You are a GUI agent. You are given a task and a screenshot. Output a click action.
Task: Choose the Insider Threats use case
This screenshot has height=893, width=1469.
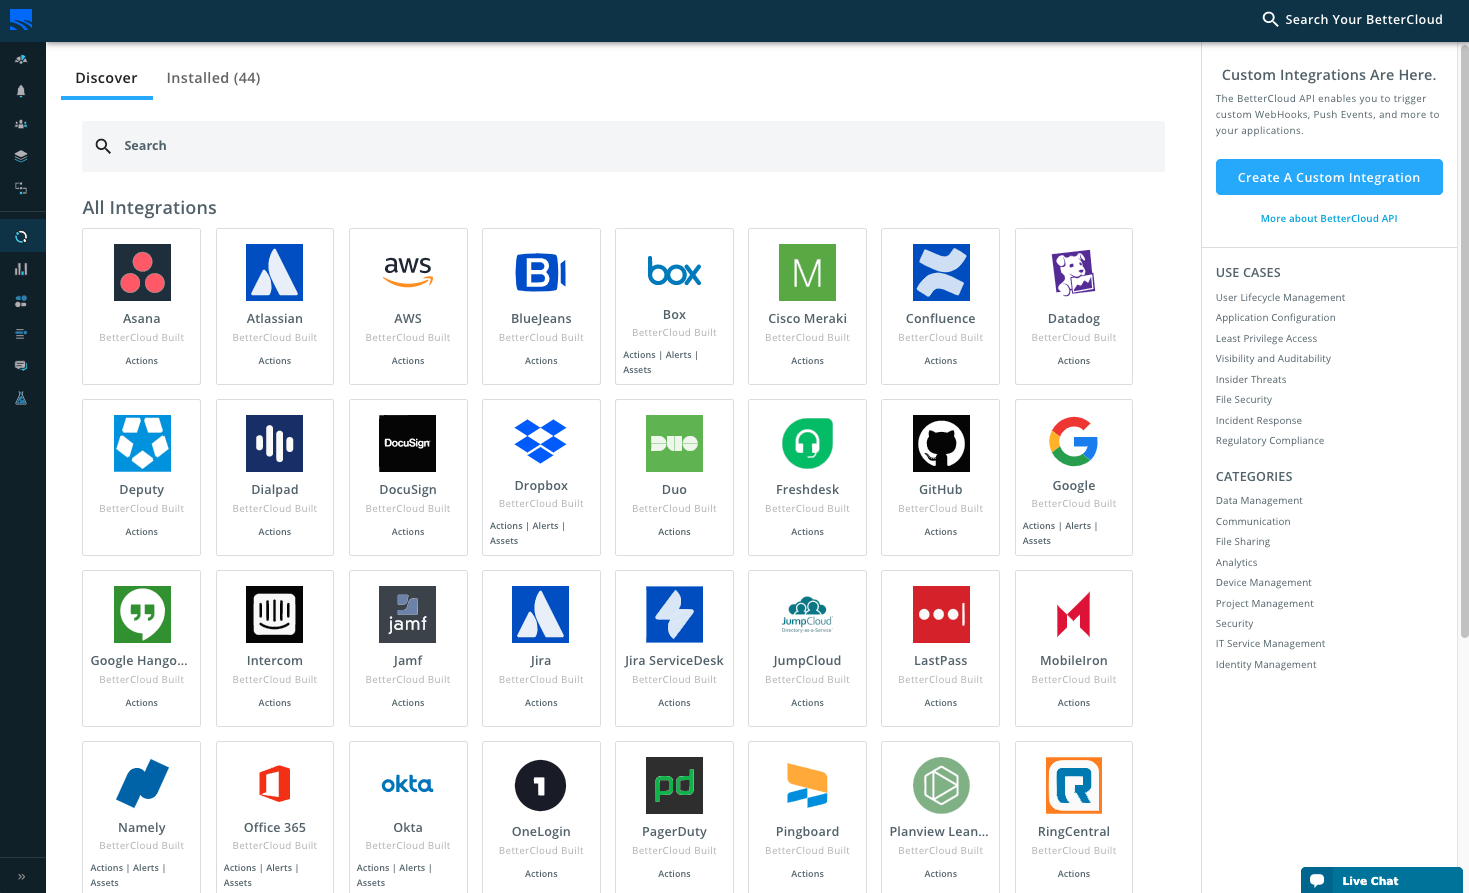click(x=1250, y=379)
